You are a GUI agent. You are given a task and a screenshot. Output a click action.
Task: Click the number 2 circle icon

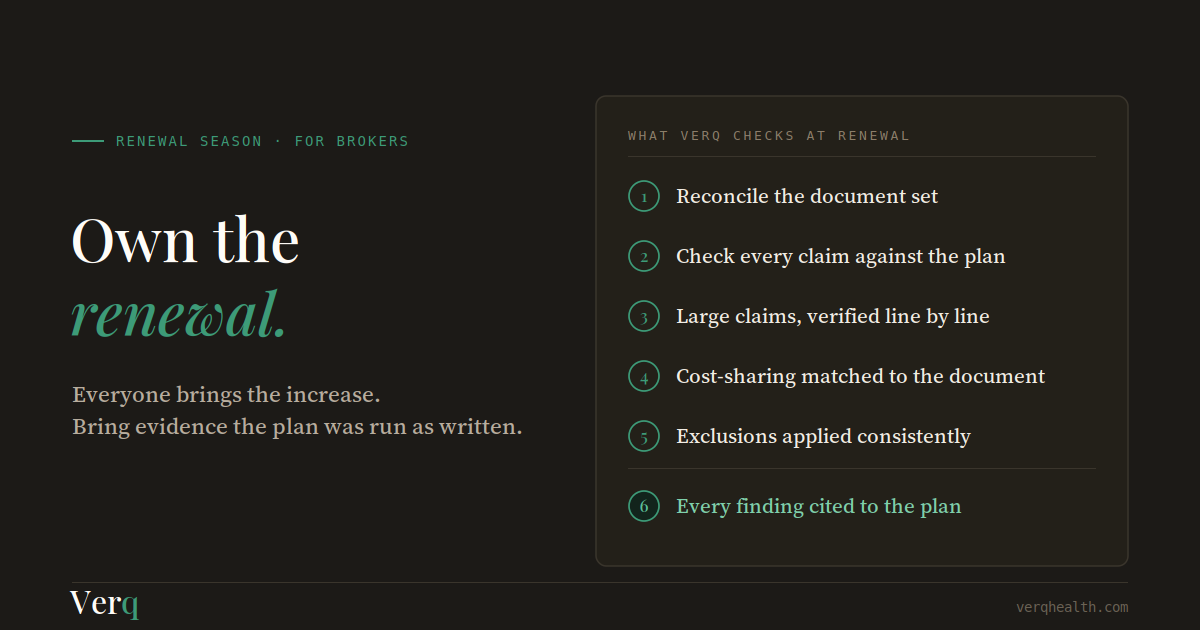[x=644, y=256]
